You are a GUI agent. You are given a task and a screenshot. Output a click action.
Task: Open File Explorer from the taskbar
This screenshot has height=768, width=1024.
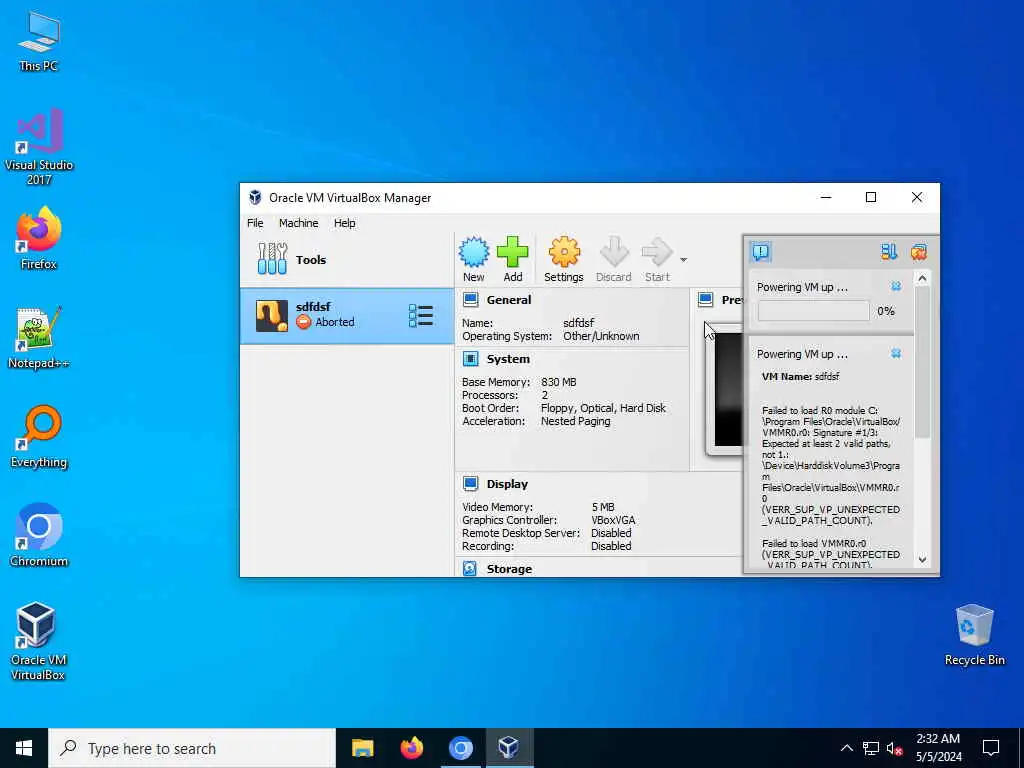click(362, 748)
